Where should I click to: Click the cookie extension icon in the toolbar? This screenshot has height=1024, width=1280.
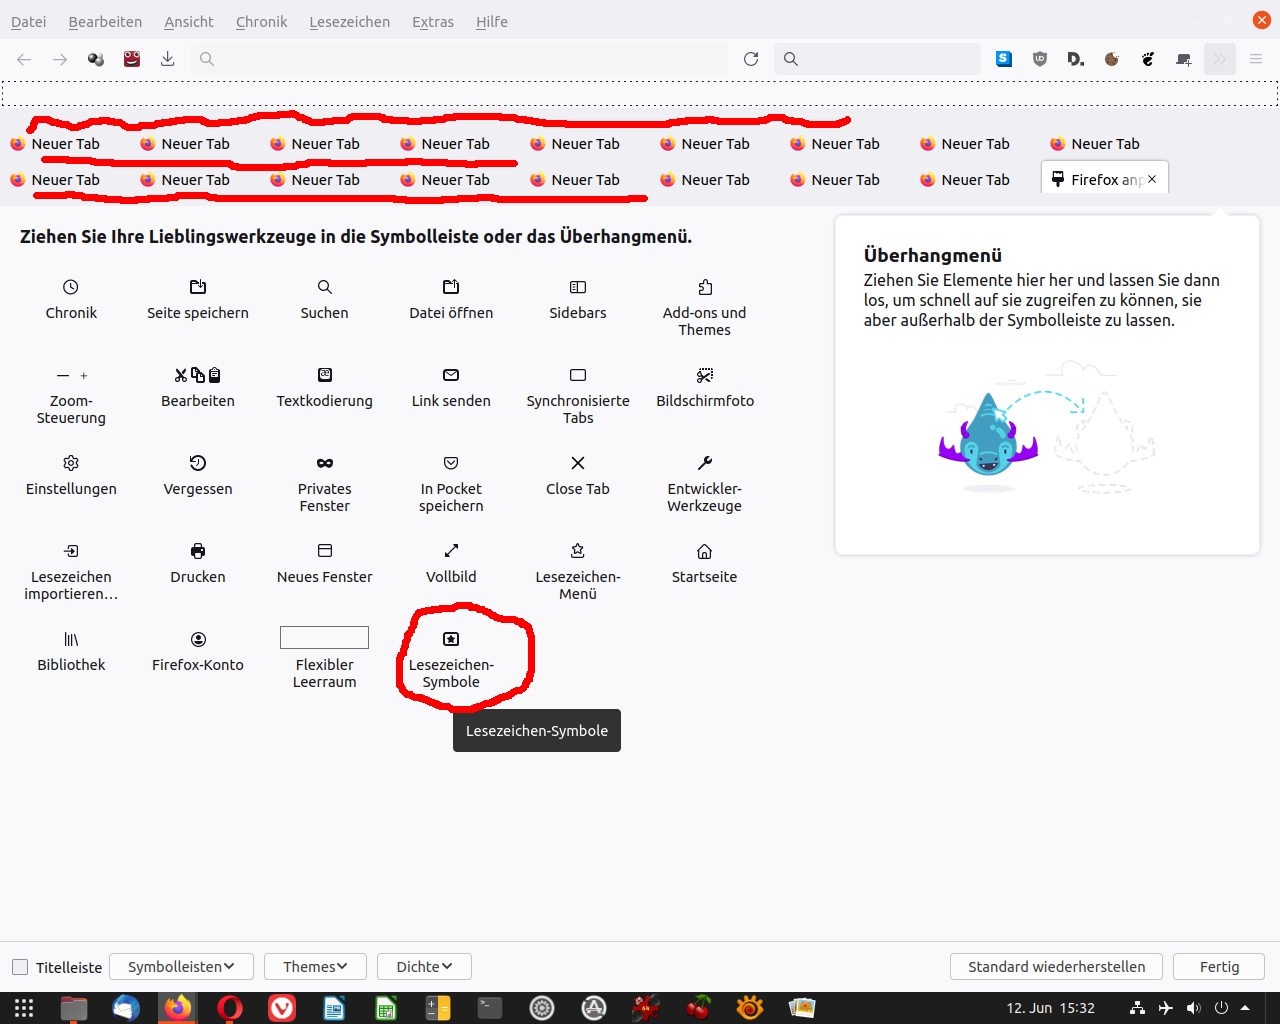(x=1112, y=59)
